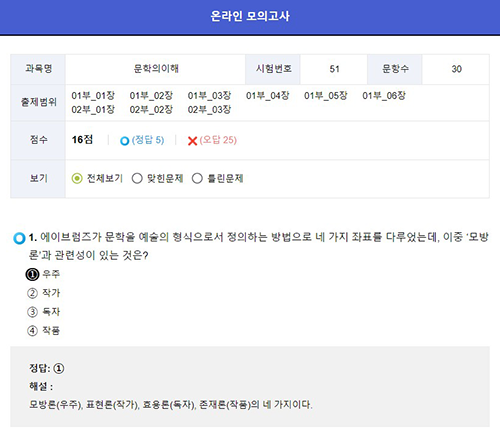
Task: Select the 맞힌문제 radio button
Action: (137, 179)
